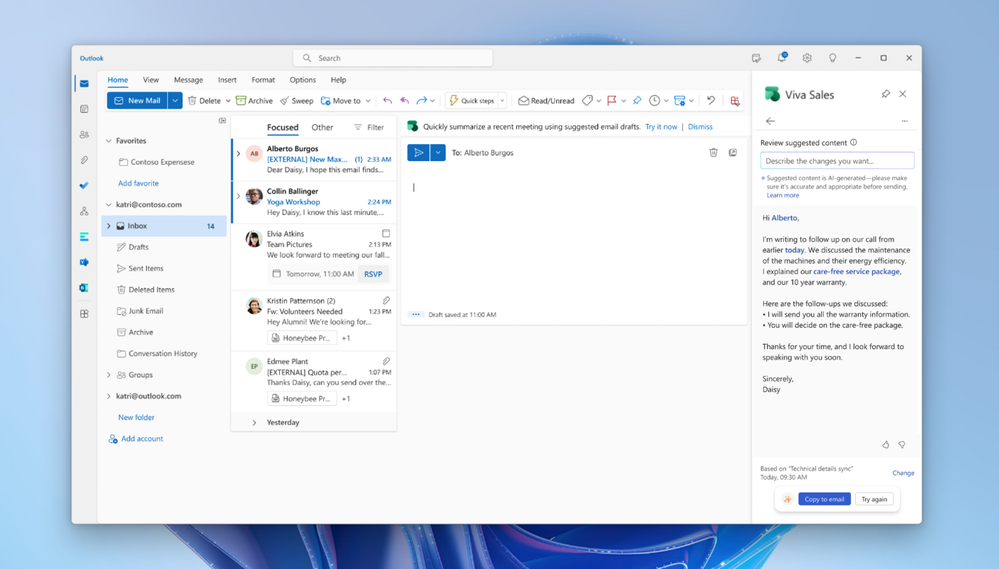Open the Move to dropdown arrow
999x569 pixels.
(x=368, y=101)
